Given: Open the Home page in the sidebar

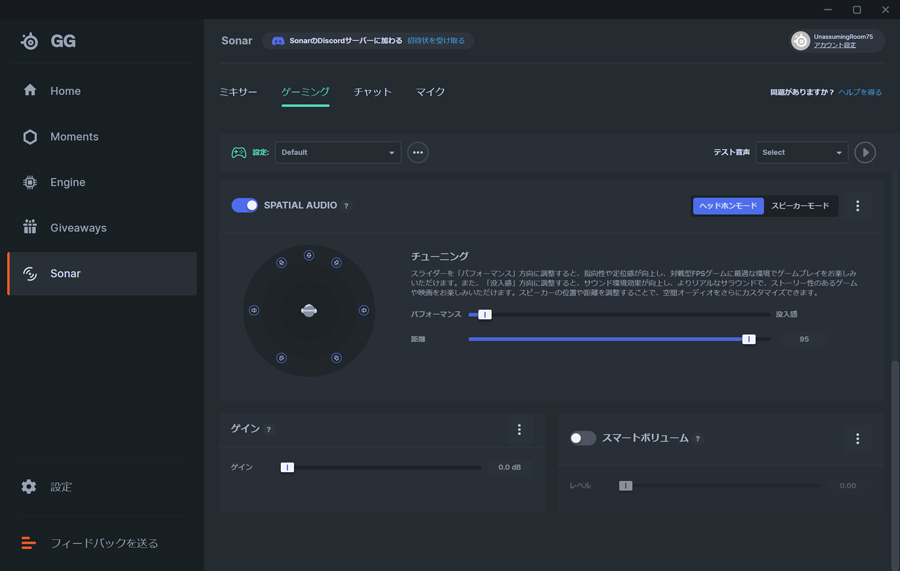Looking at the screenshot, I should tap(102, 91).
